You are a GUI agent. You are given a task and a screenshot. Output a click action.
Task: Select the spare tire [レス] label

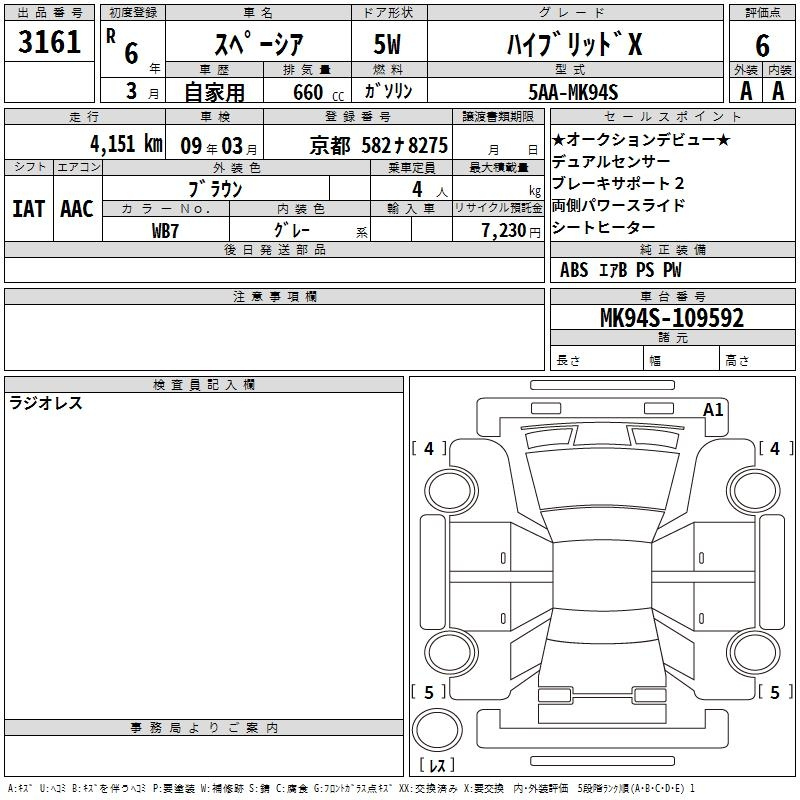437,765
